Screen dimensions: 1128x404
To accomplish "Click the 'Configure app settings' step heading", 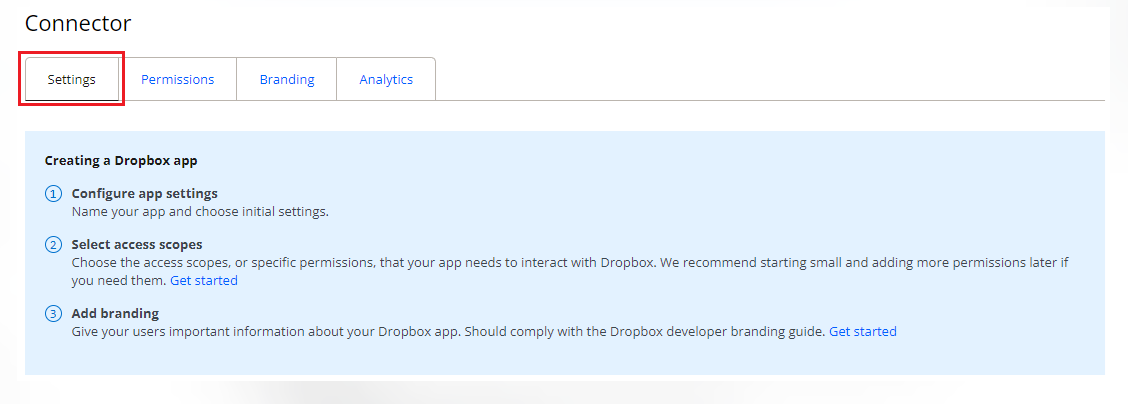I will click(144, 194).
